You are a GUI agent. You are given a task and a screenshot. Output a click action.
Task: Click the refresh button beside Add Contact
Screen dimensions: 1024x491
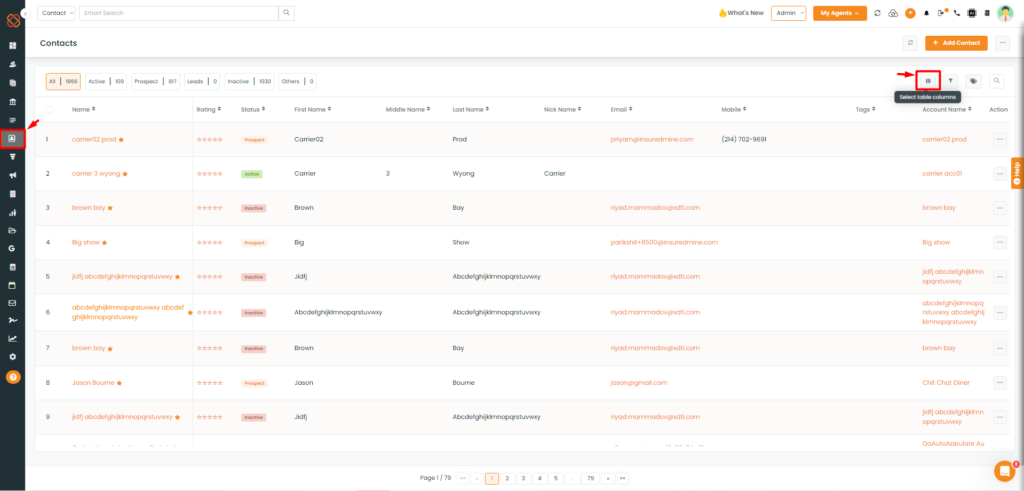coord(910,43)
